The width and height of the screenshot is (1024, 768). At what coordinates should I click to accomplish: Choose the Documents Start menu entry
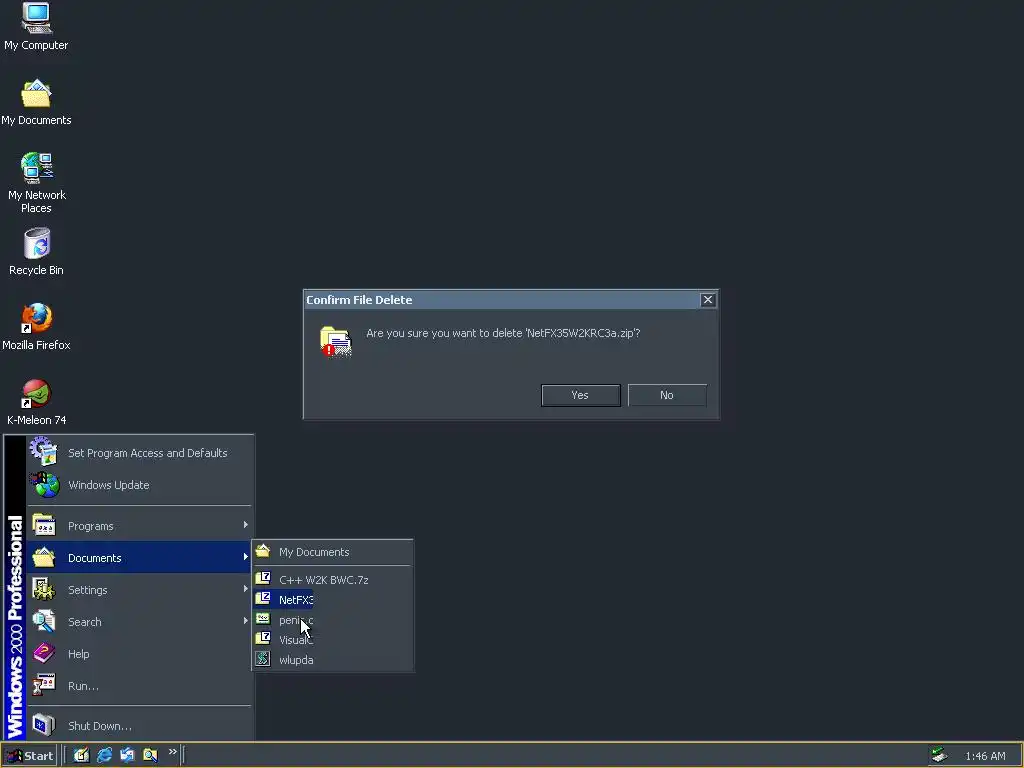(139, 557)
